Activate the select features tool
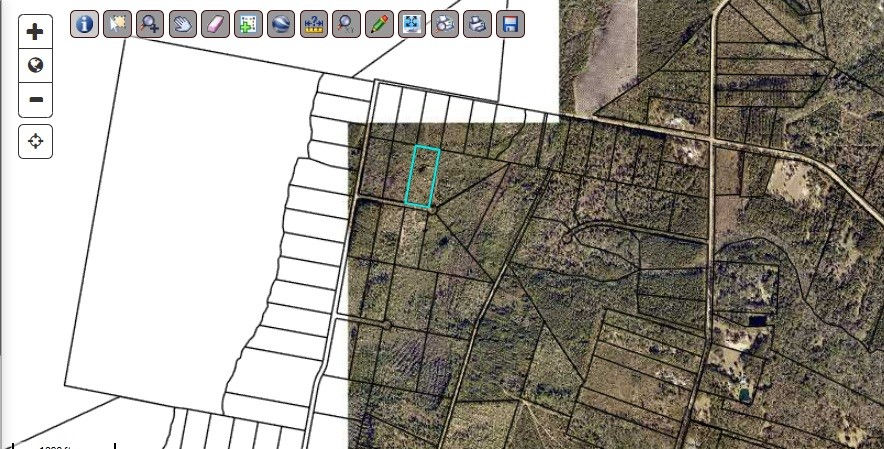 point(117,24)
